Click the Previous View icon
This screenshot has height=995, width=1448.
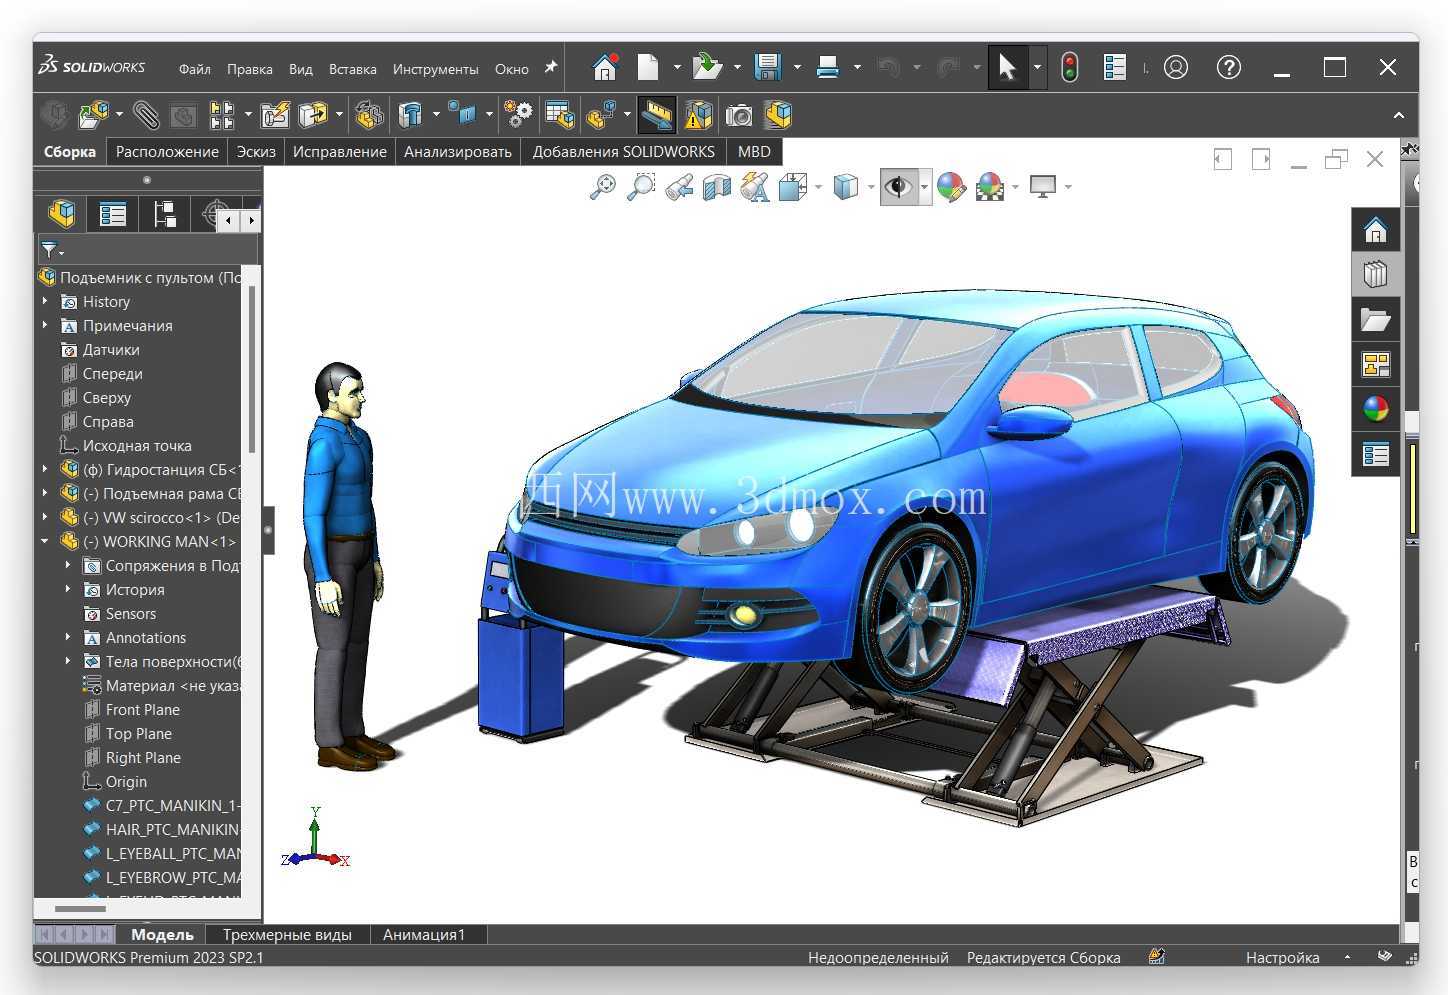679,187
